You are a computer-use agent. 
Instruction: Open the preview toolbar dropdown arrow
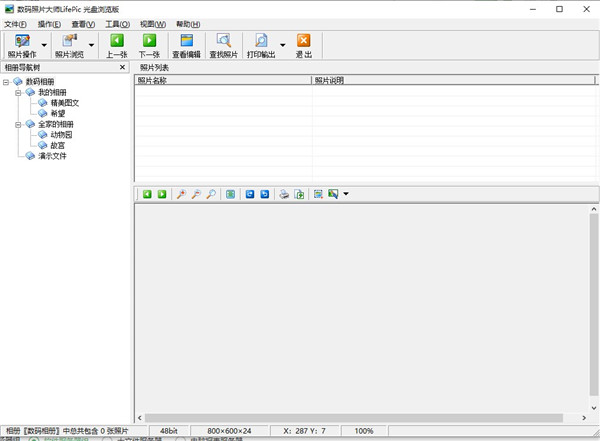pos(346,194)
